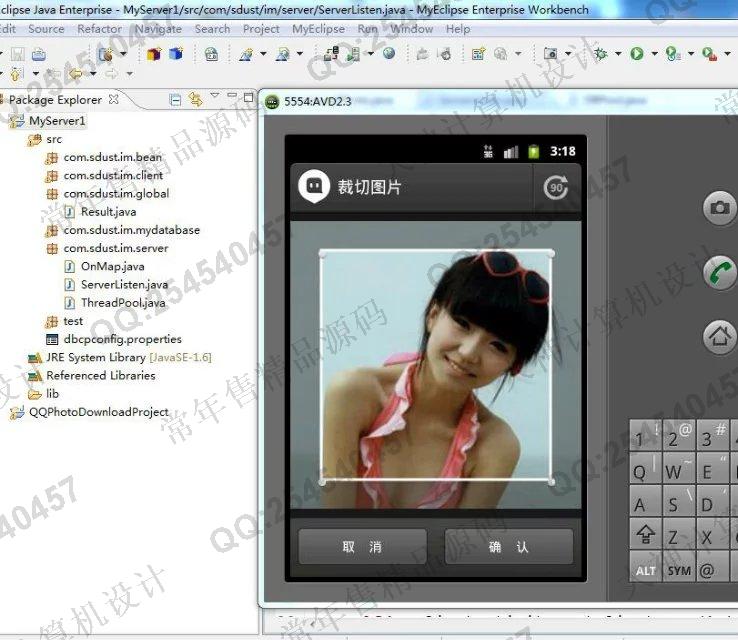Open dropdown beside the Run Last Tool icon
Viewport: 738px width, 640px height.
[691, 54]
